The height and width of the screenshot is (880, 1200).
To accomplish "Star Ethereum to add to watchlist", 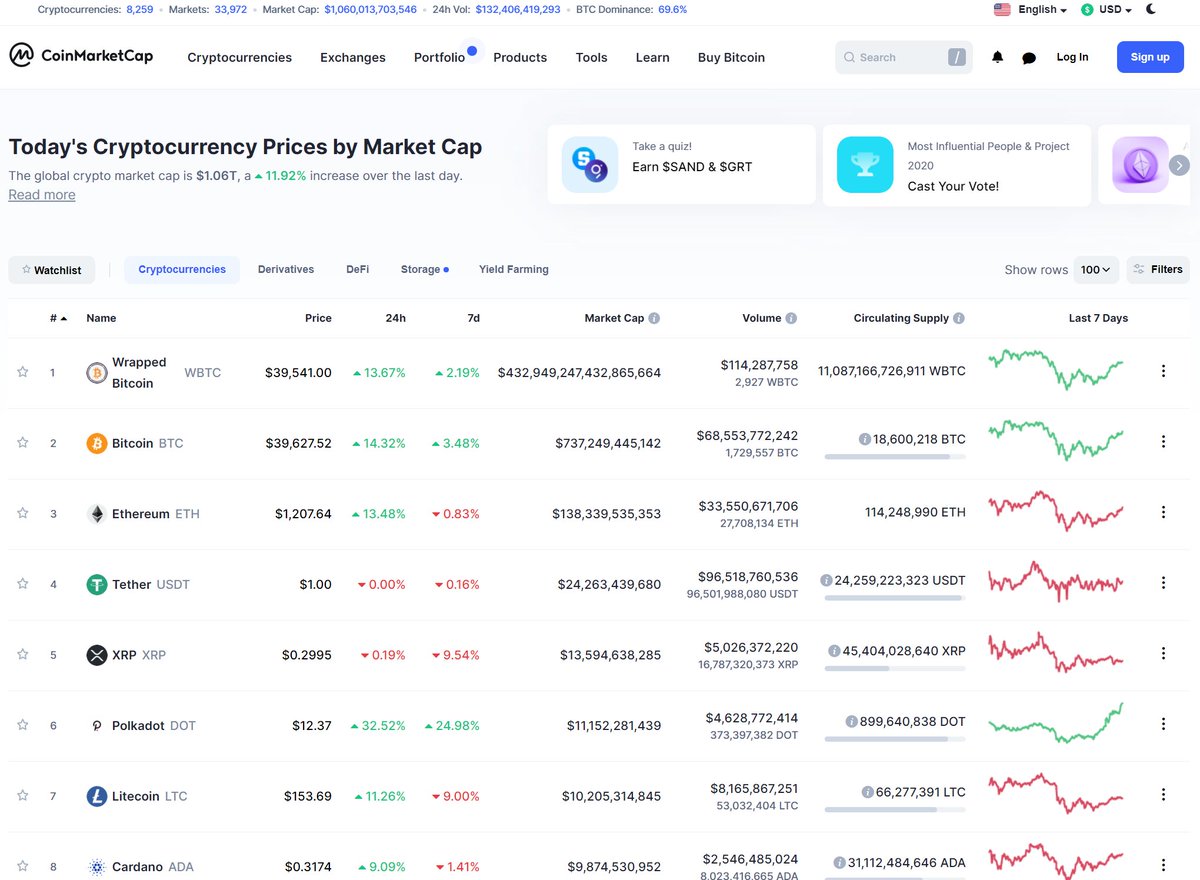I will [x=23, y=513].
